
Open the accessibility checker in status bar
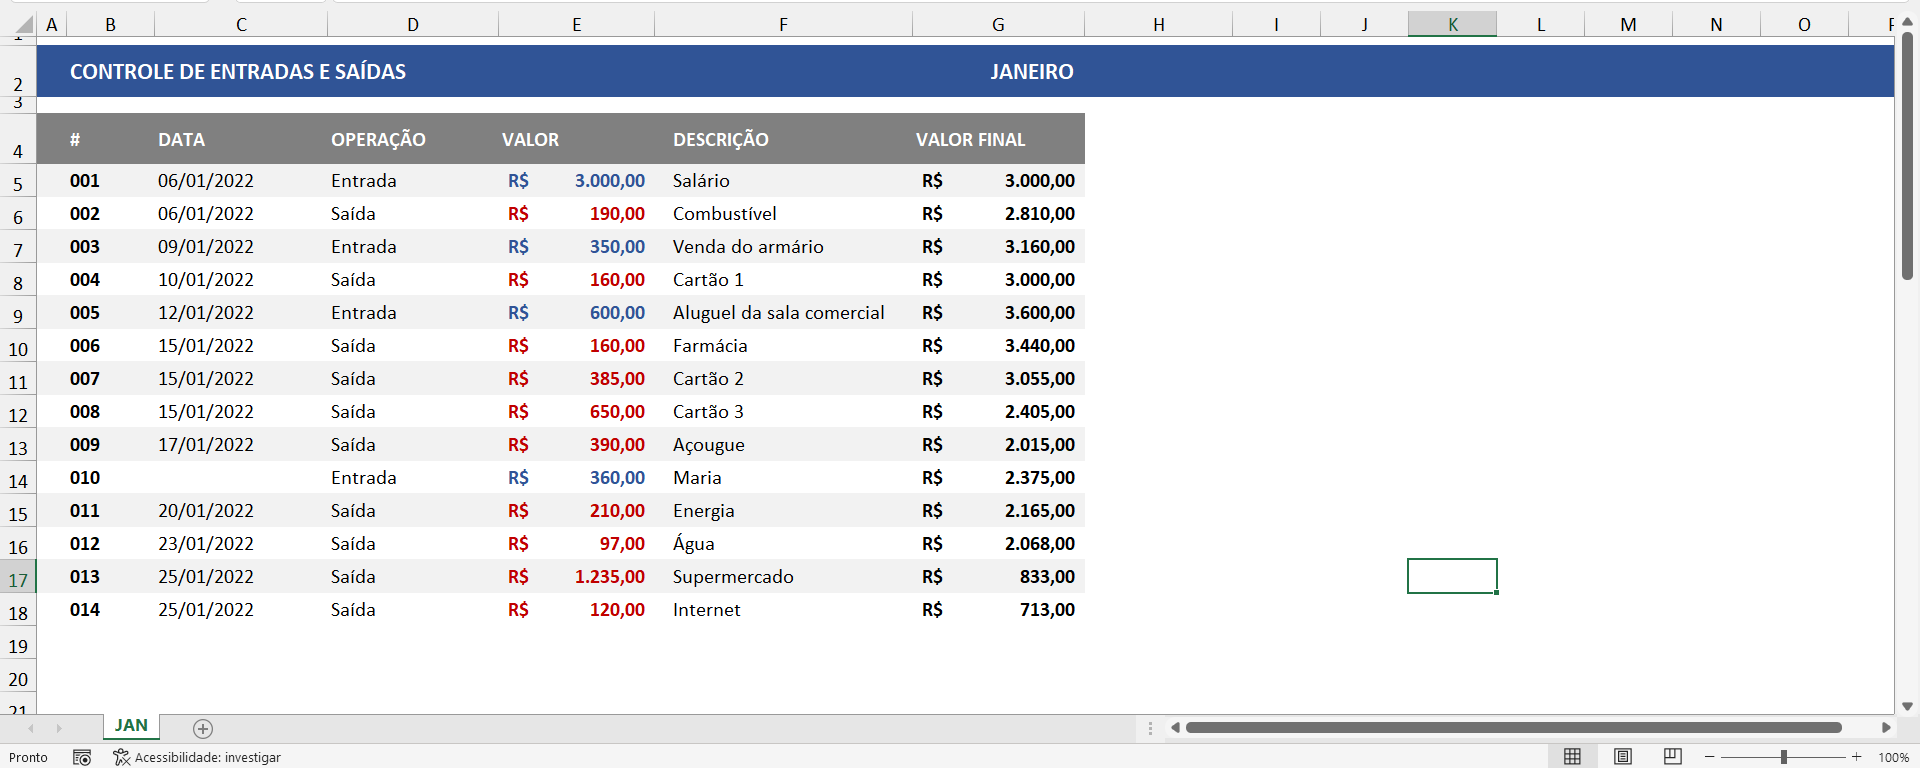[x=197, y=757]
